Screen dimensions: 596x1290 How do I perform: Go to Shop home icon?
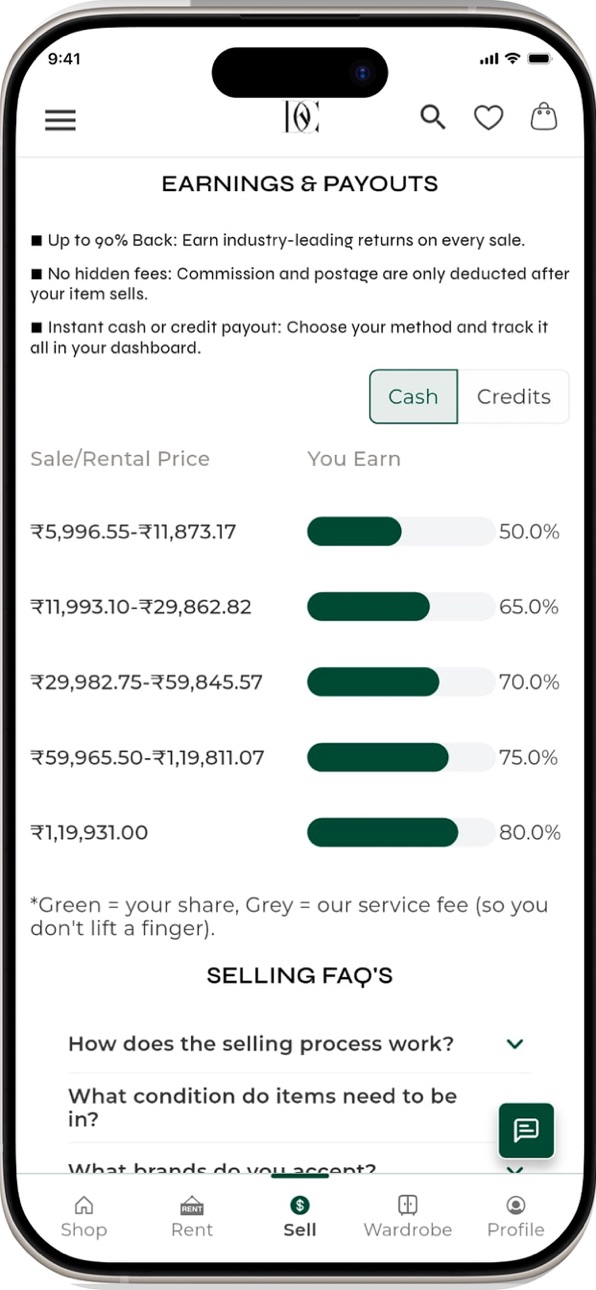click(x=84, y=1216)
